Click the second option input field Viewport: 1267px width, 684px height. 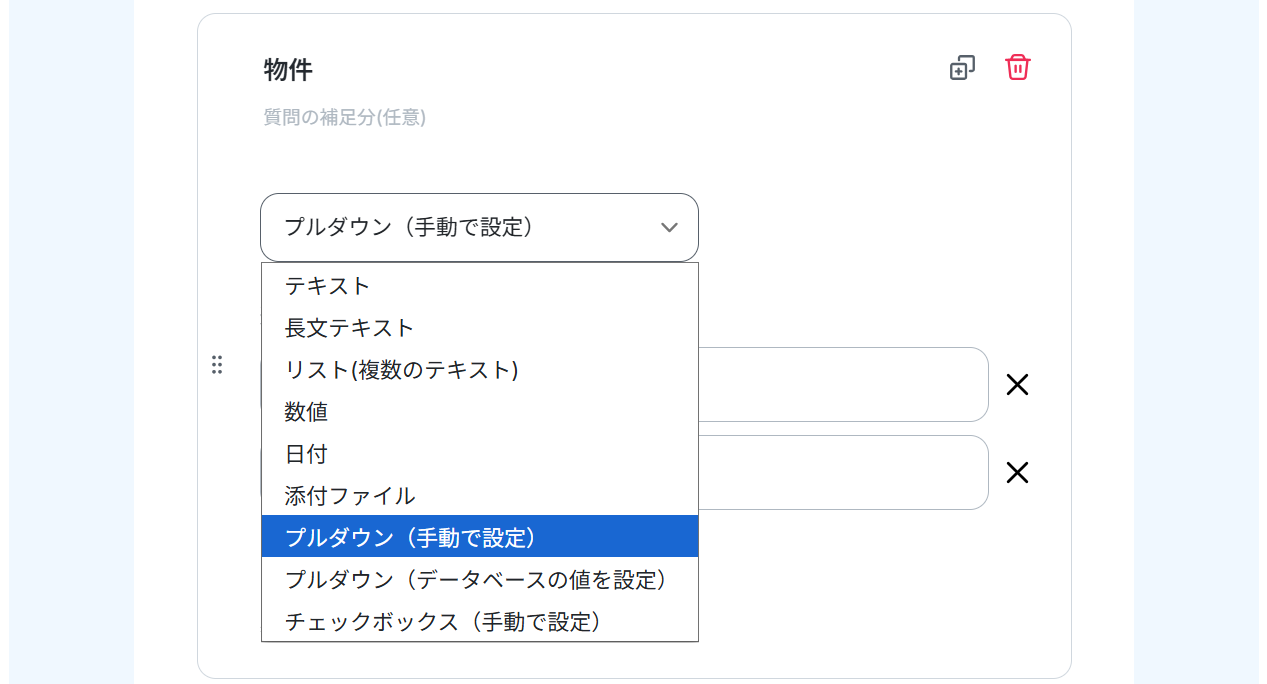[x=843, y=473]
